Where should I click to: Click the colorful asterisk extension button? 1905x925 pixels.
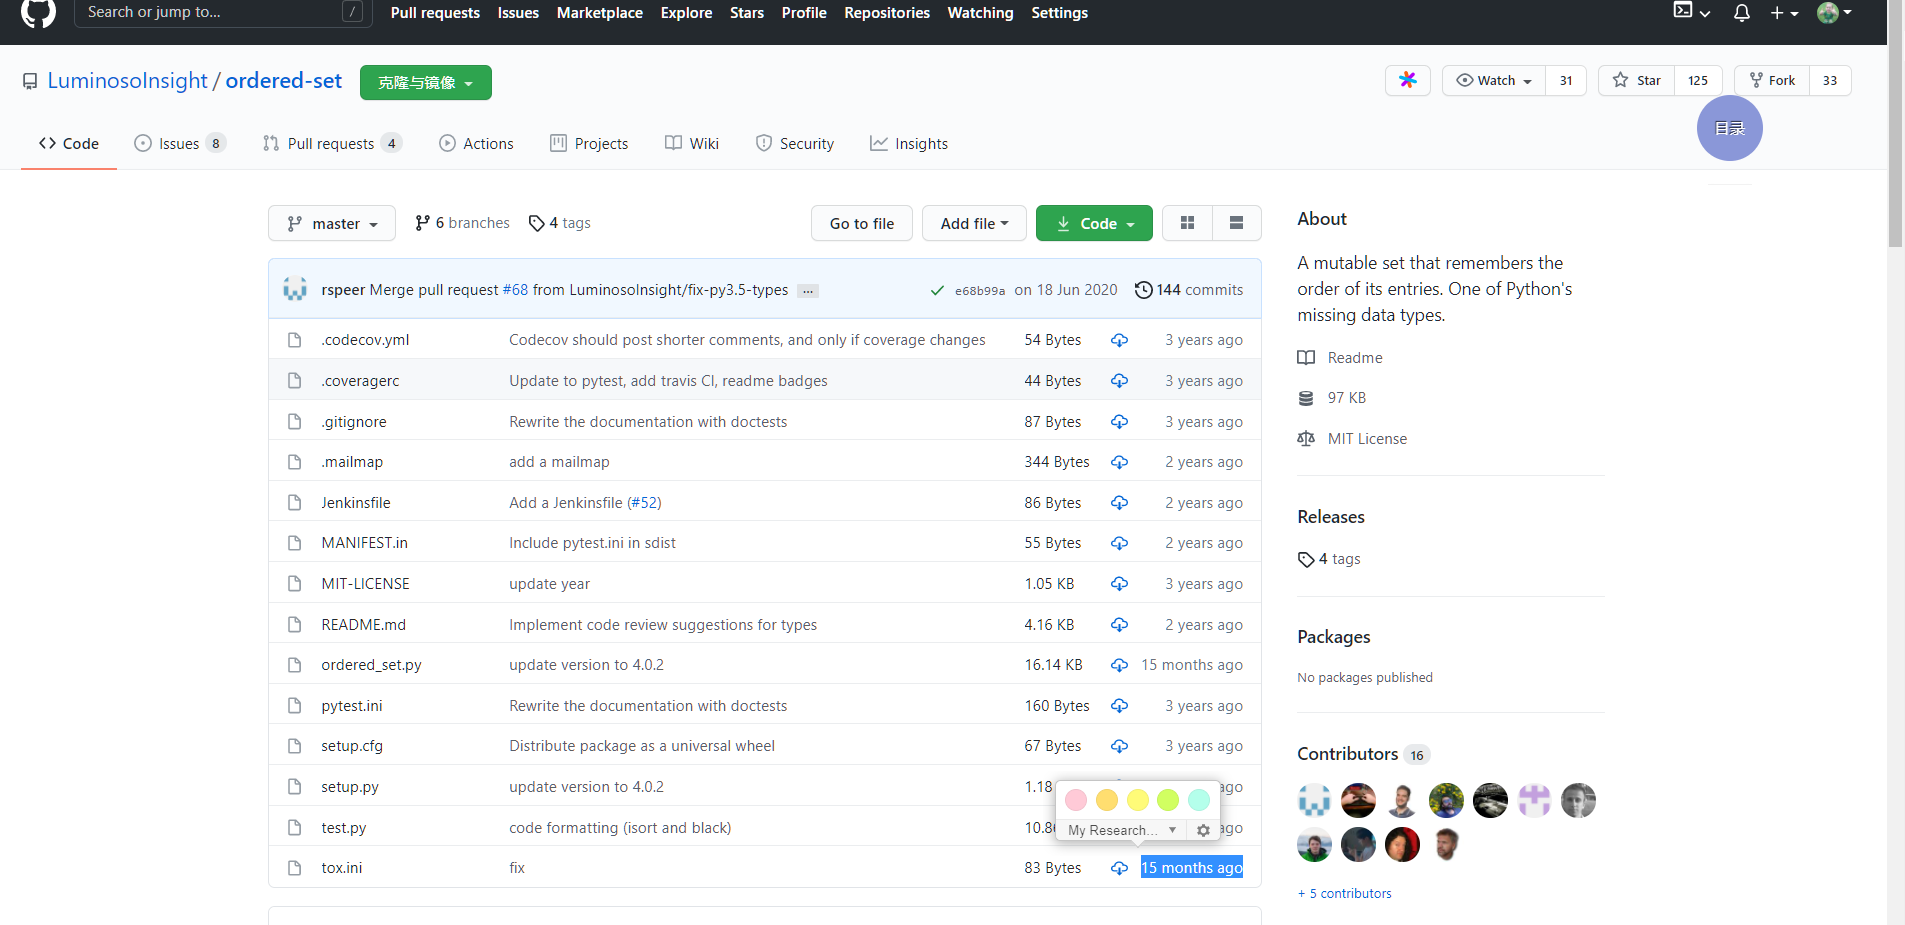click(x=1408, y=80)
